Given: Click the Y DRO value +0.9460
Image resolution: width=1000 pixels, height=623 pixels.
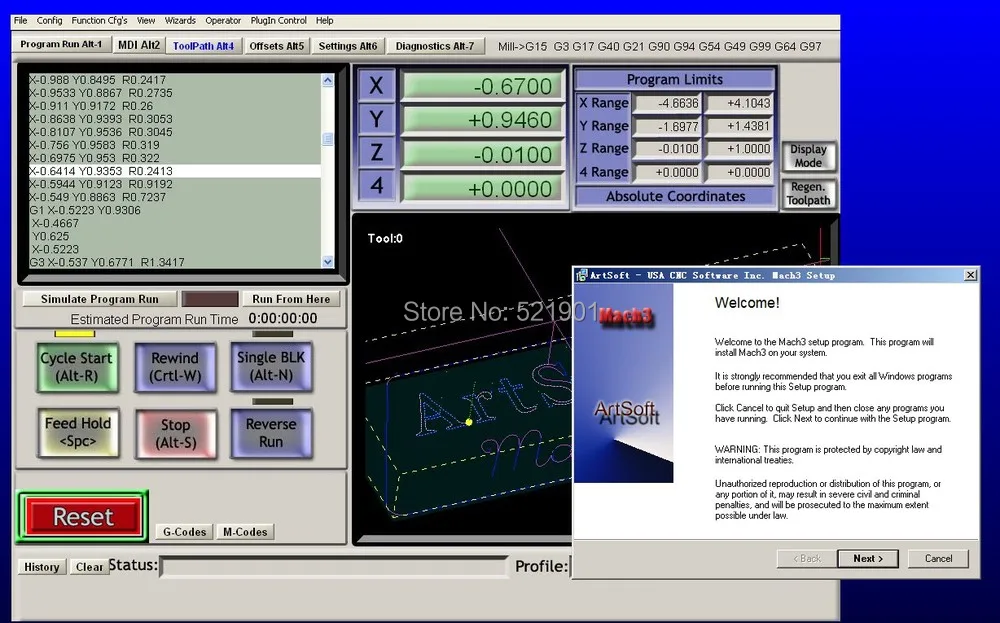Looking at the screenshot, I should pyautogui.click(x=482, y=120).
